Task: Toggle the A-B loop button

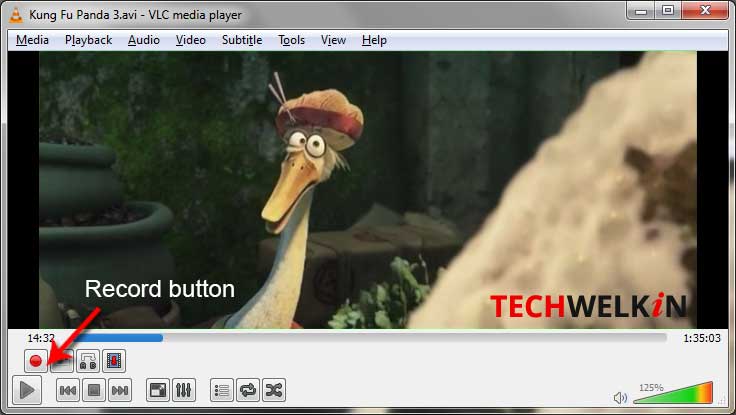Action: [88, 361]
